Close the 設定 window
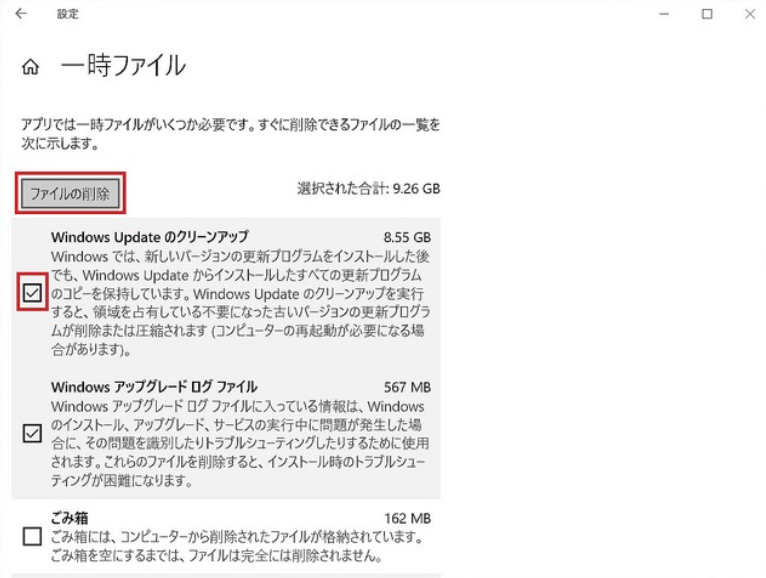The width and height of the screenshot is (766, 578). [750, 14]
